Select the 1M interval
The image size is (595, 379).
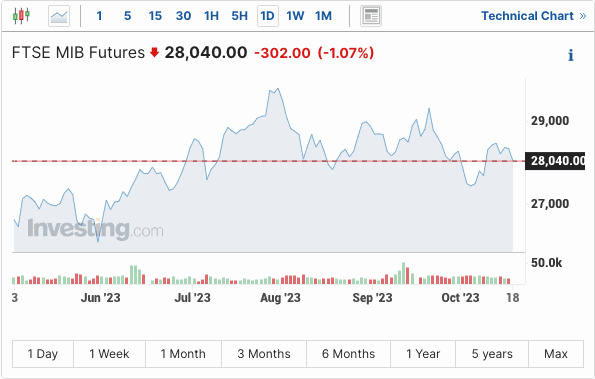click(x=323, y=16)
